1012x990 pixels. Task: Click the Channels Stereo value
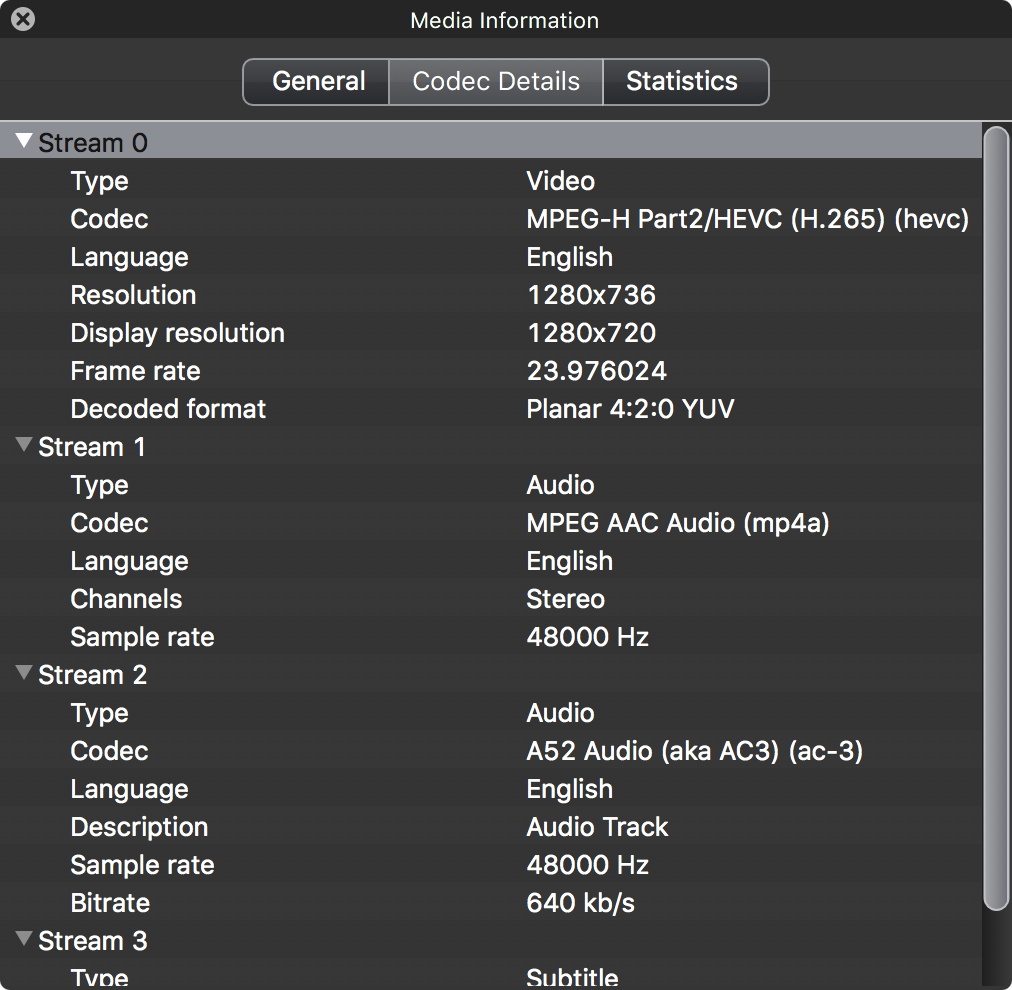coord(565,599)
